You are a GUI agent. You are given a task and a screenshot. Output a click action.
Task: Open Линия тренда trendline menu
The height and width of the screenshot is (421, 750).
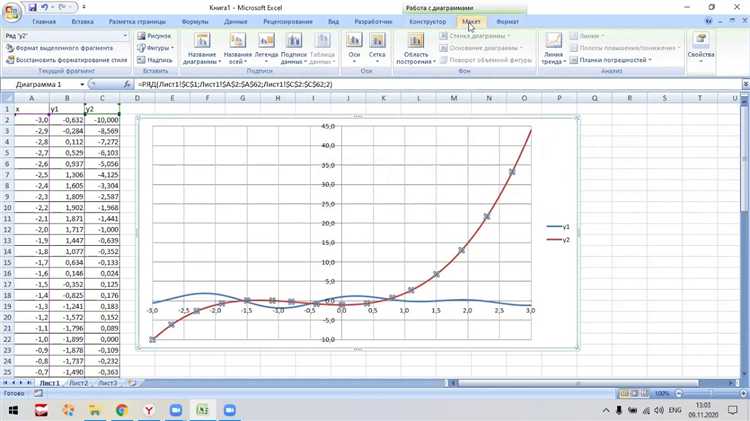[x=553, y=48]
